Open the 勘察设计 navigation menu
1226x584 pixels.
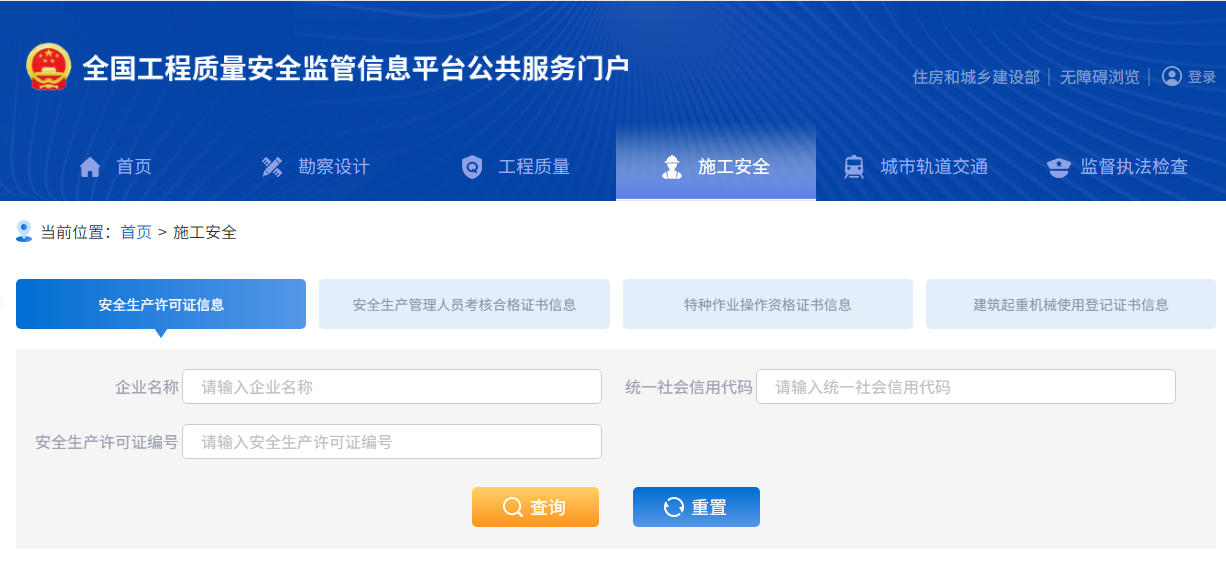tap(315, 167)
